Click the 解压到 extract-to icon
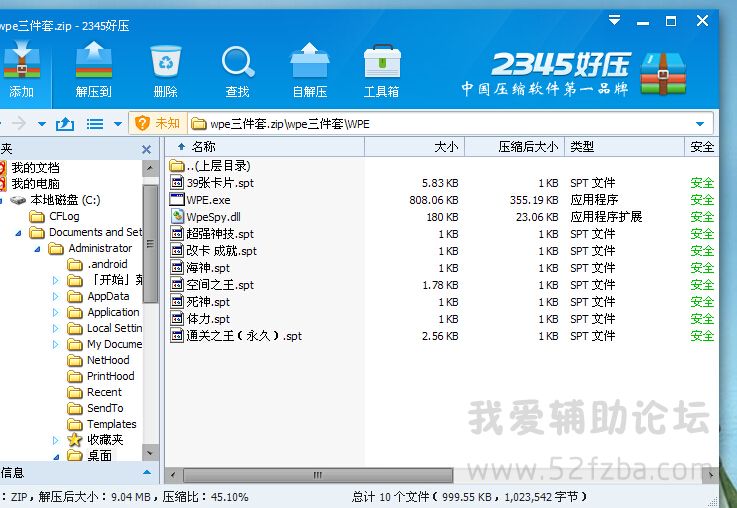 click(x=94, y=59)
